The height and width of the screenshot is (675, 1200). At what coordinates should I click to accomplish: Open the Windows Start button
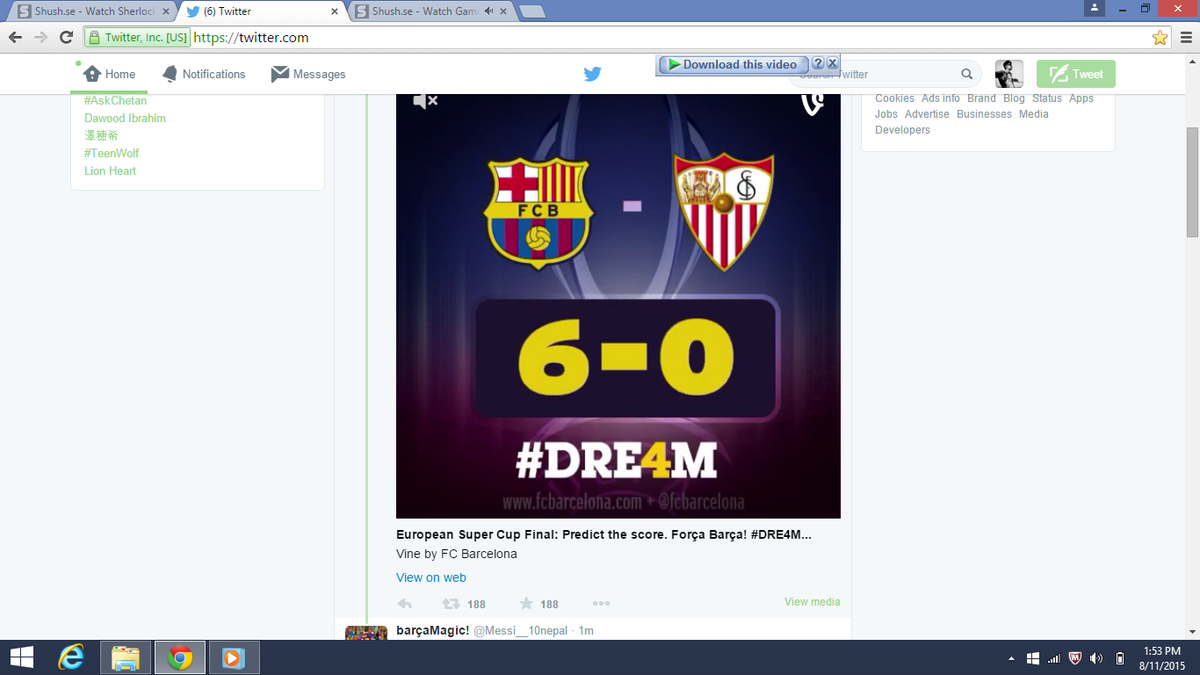tap(21, 657)
